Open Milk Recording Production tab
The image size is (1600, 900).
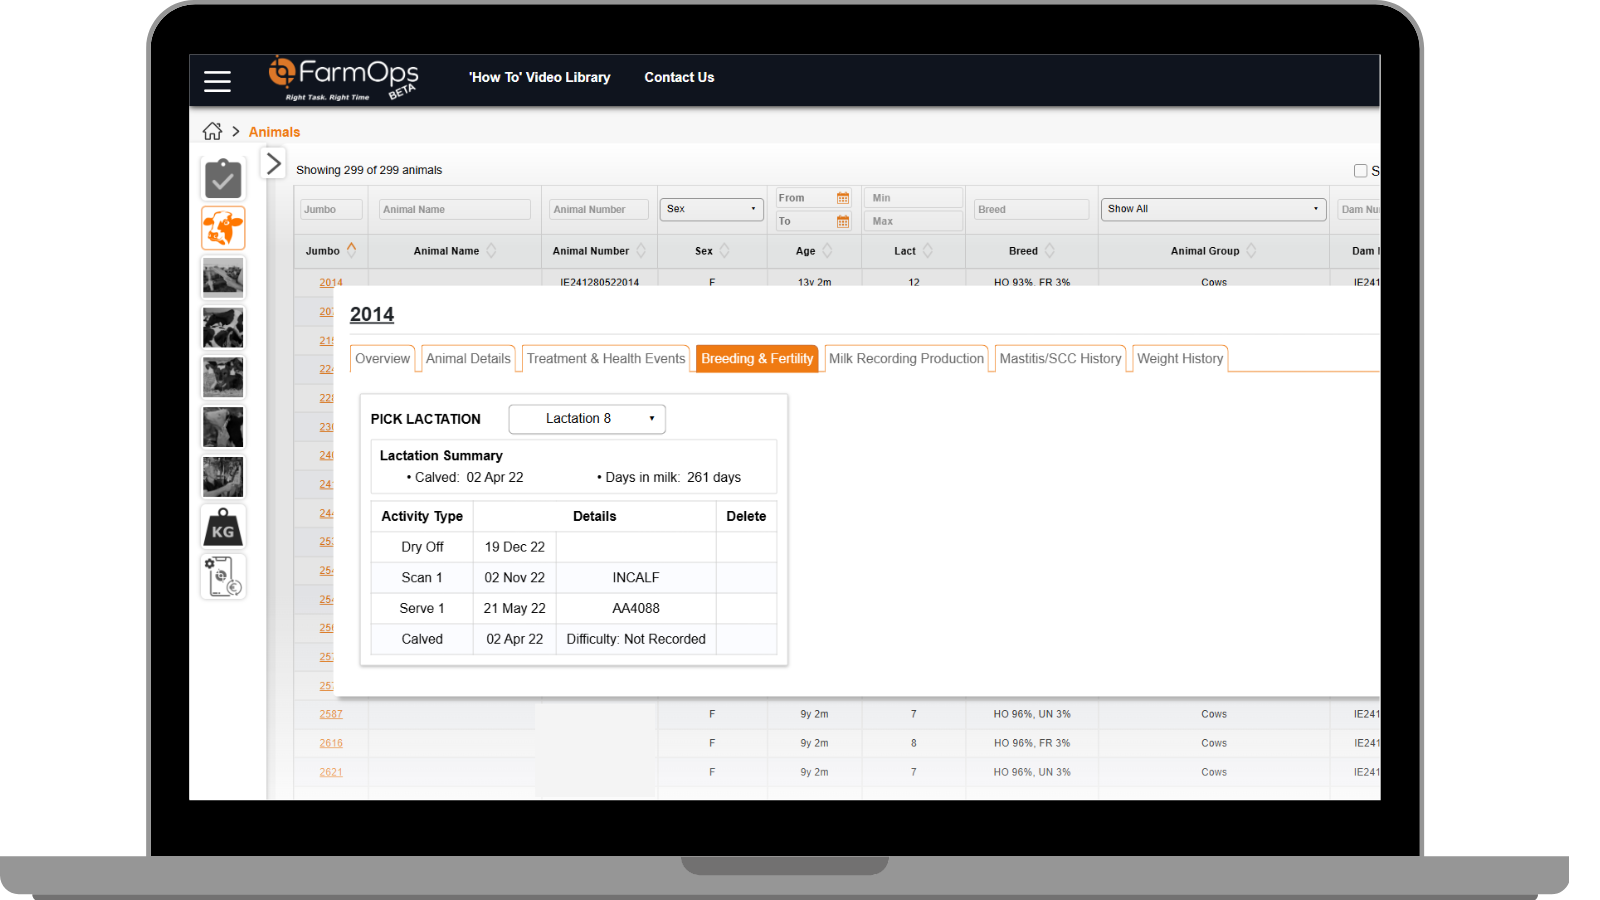[x=906, y=359]
